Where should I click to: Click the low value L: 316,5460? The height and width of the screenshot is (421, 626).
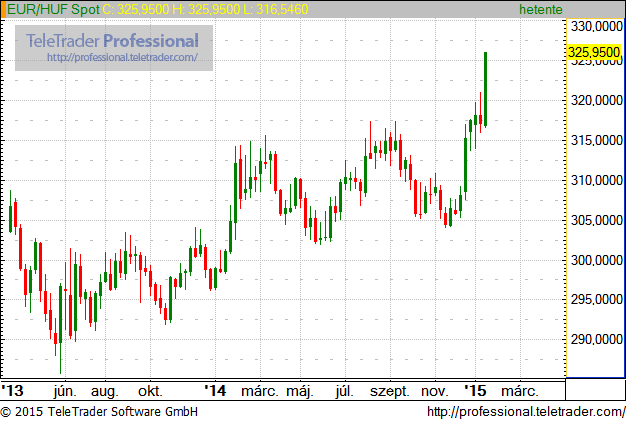pos(276,9)
